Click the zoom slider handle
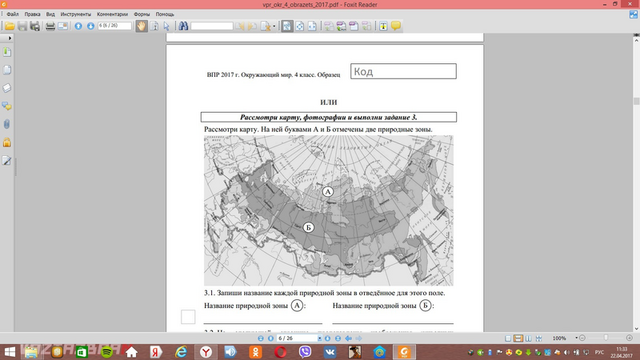 tap(606, 338)
